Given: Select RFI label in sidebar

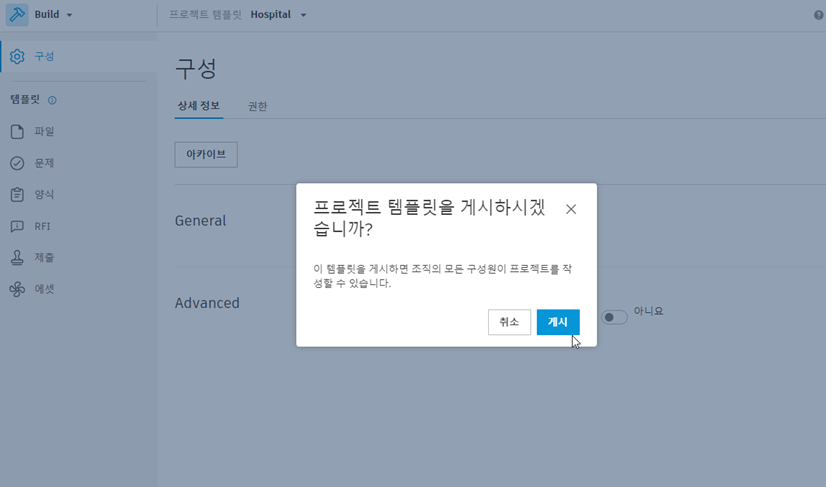Looking at the screenshot, I should [42, 227].
